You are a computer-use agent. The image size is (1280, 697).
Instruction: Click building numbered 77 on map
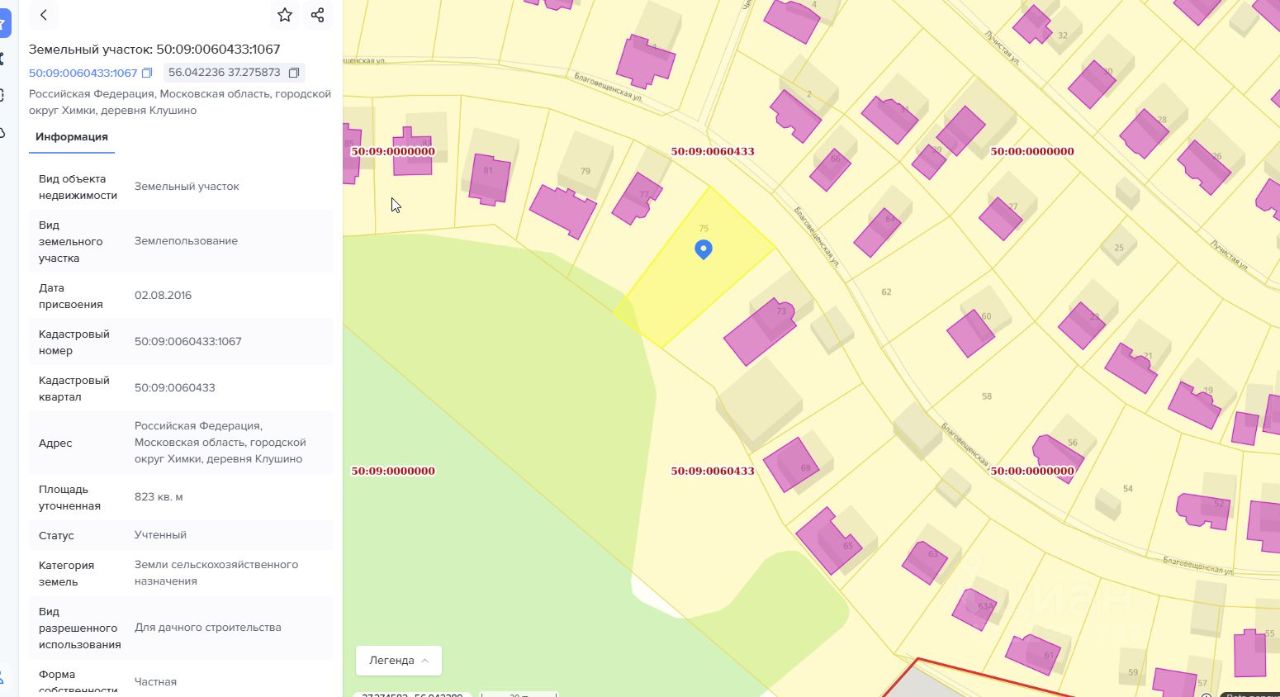[x=637, y=198]
